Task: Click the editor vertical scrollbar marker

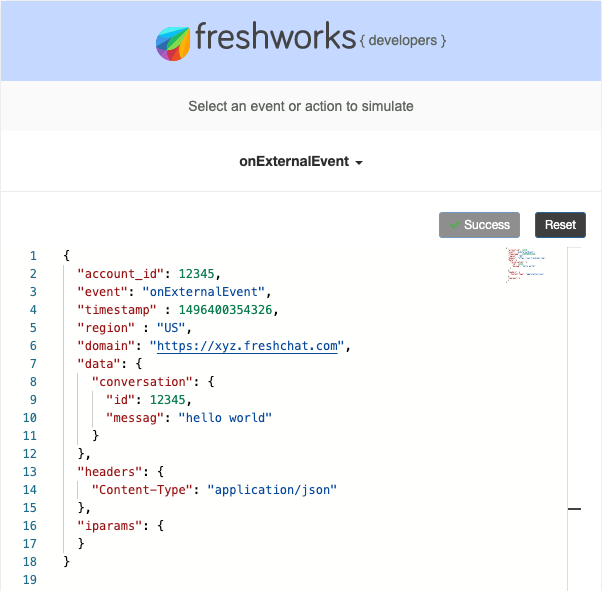Action: tap(574, 509)
